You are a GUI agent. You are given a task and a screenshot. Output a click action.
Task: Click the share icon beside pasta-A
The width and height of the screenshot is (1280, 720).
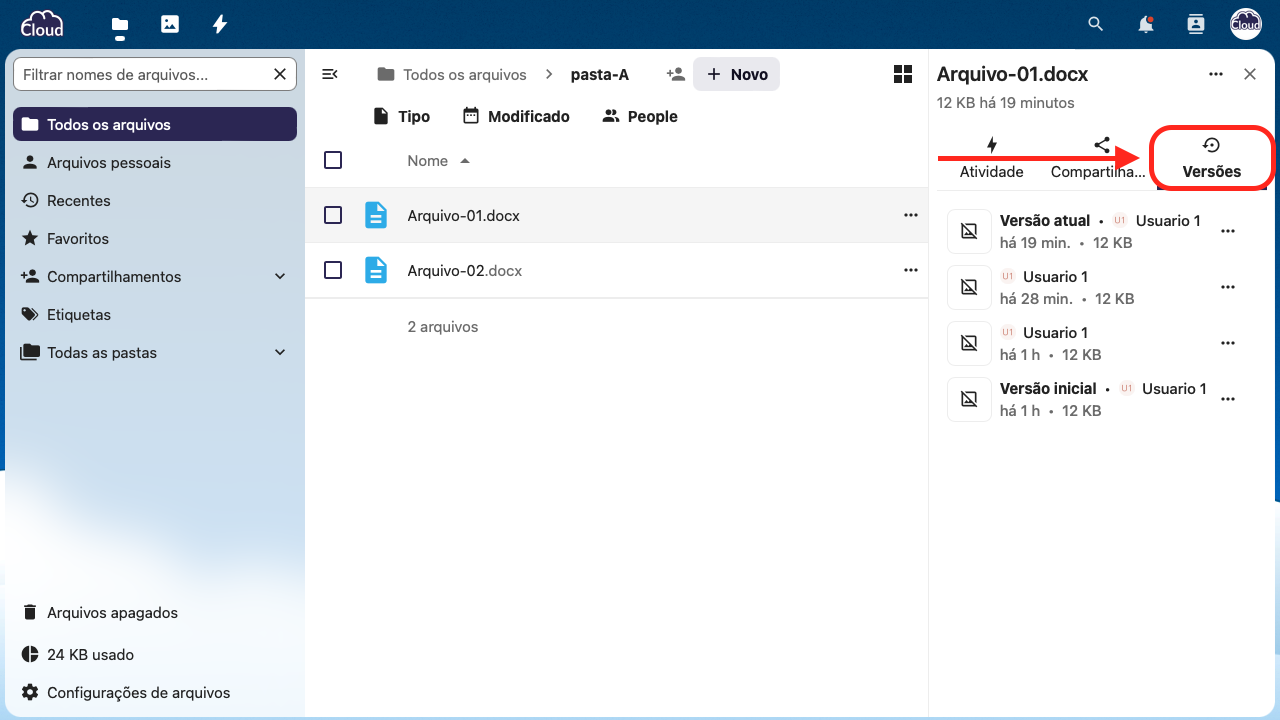(676, 74)
